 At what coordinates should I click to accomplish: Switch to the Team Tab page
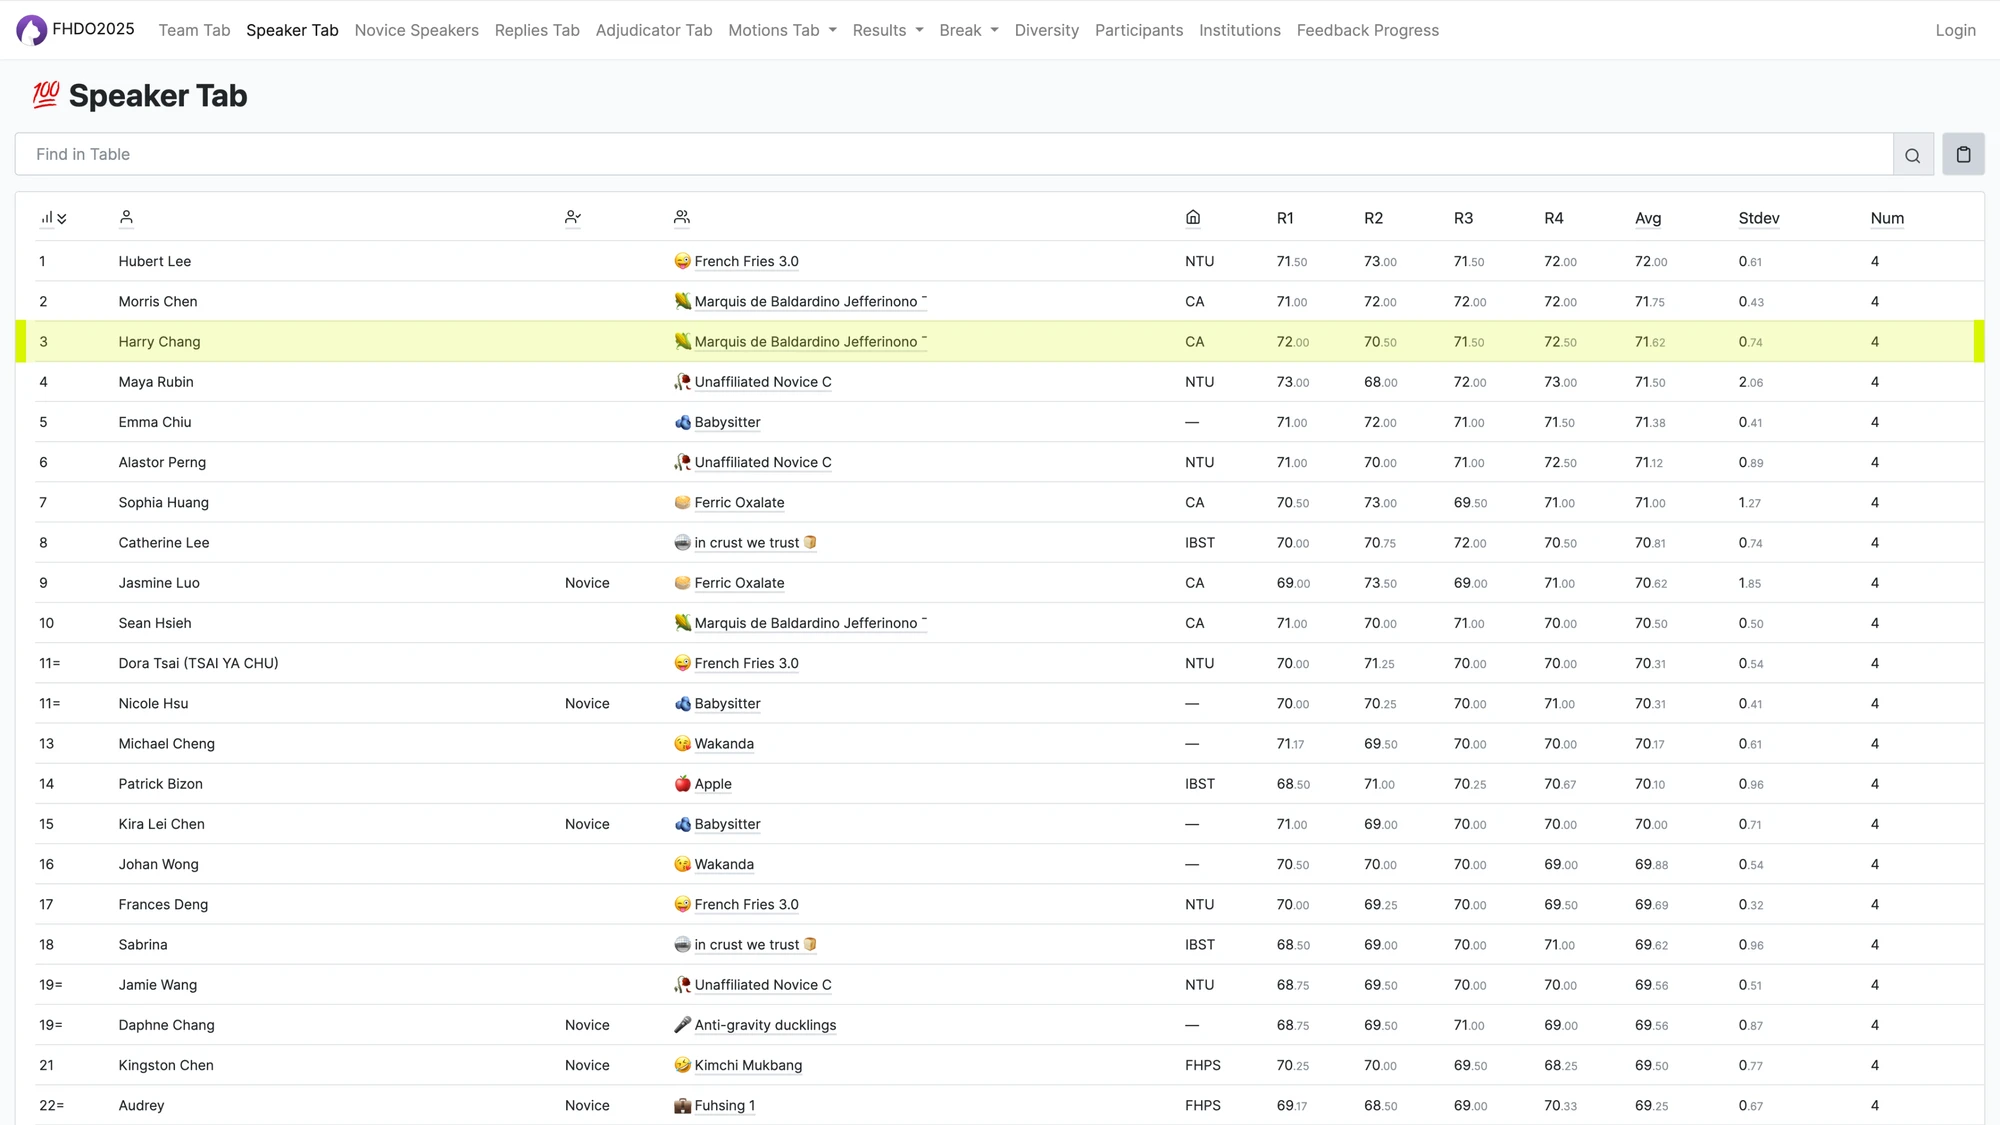point(194,30)
